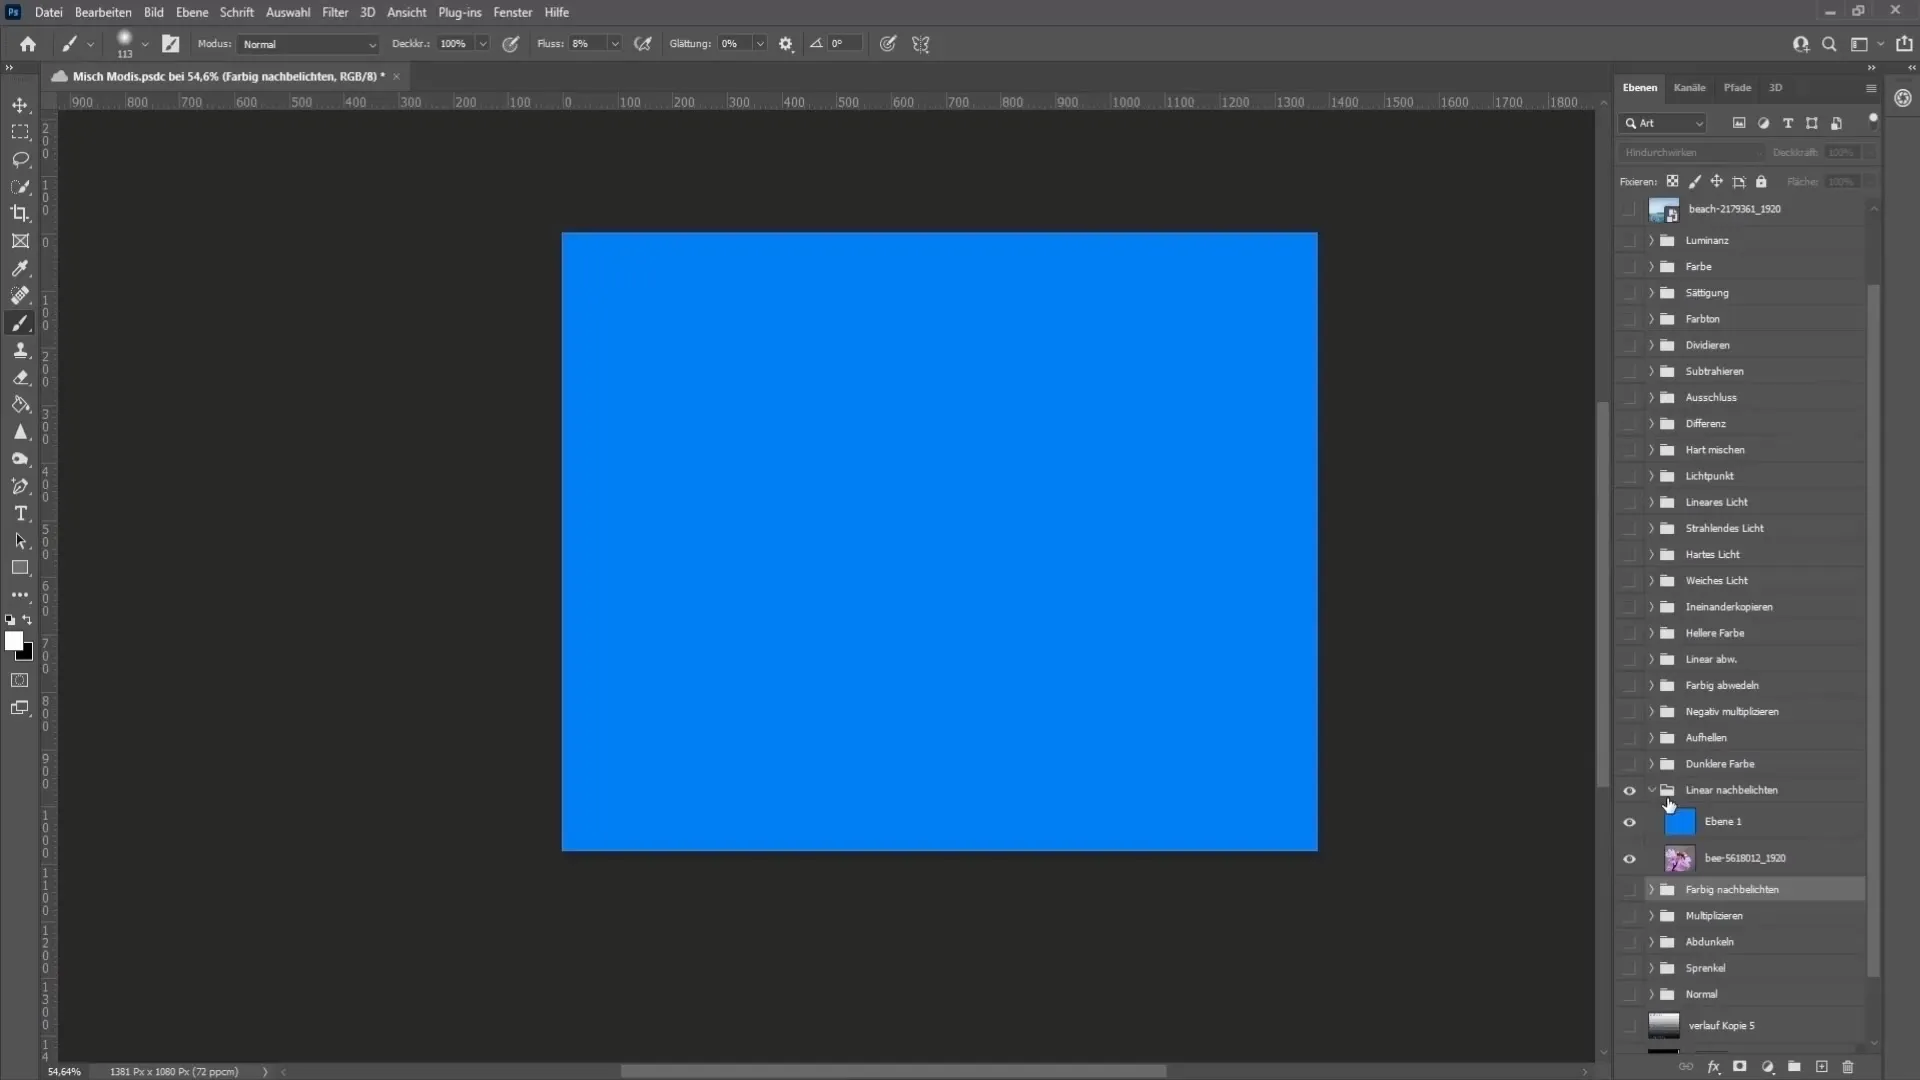The image size is (1920, 1080).
Task: Click the Crop tool icon
Action: [20, 214]
